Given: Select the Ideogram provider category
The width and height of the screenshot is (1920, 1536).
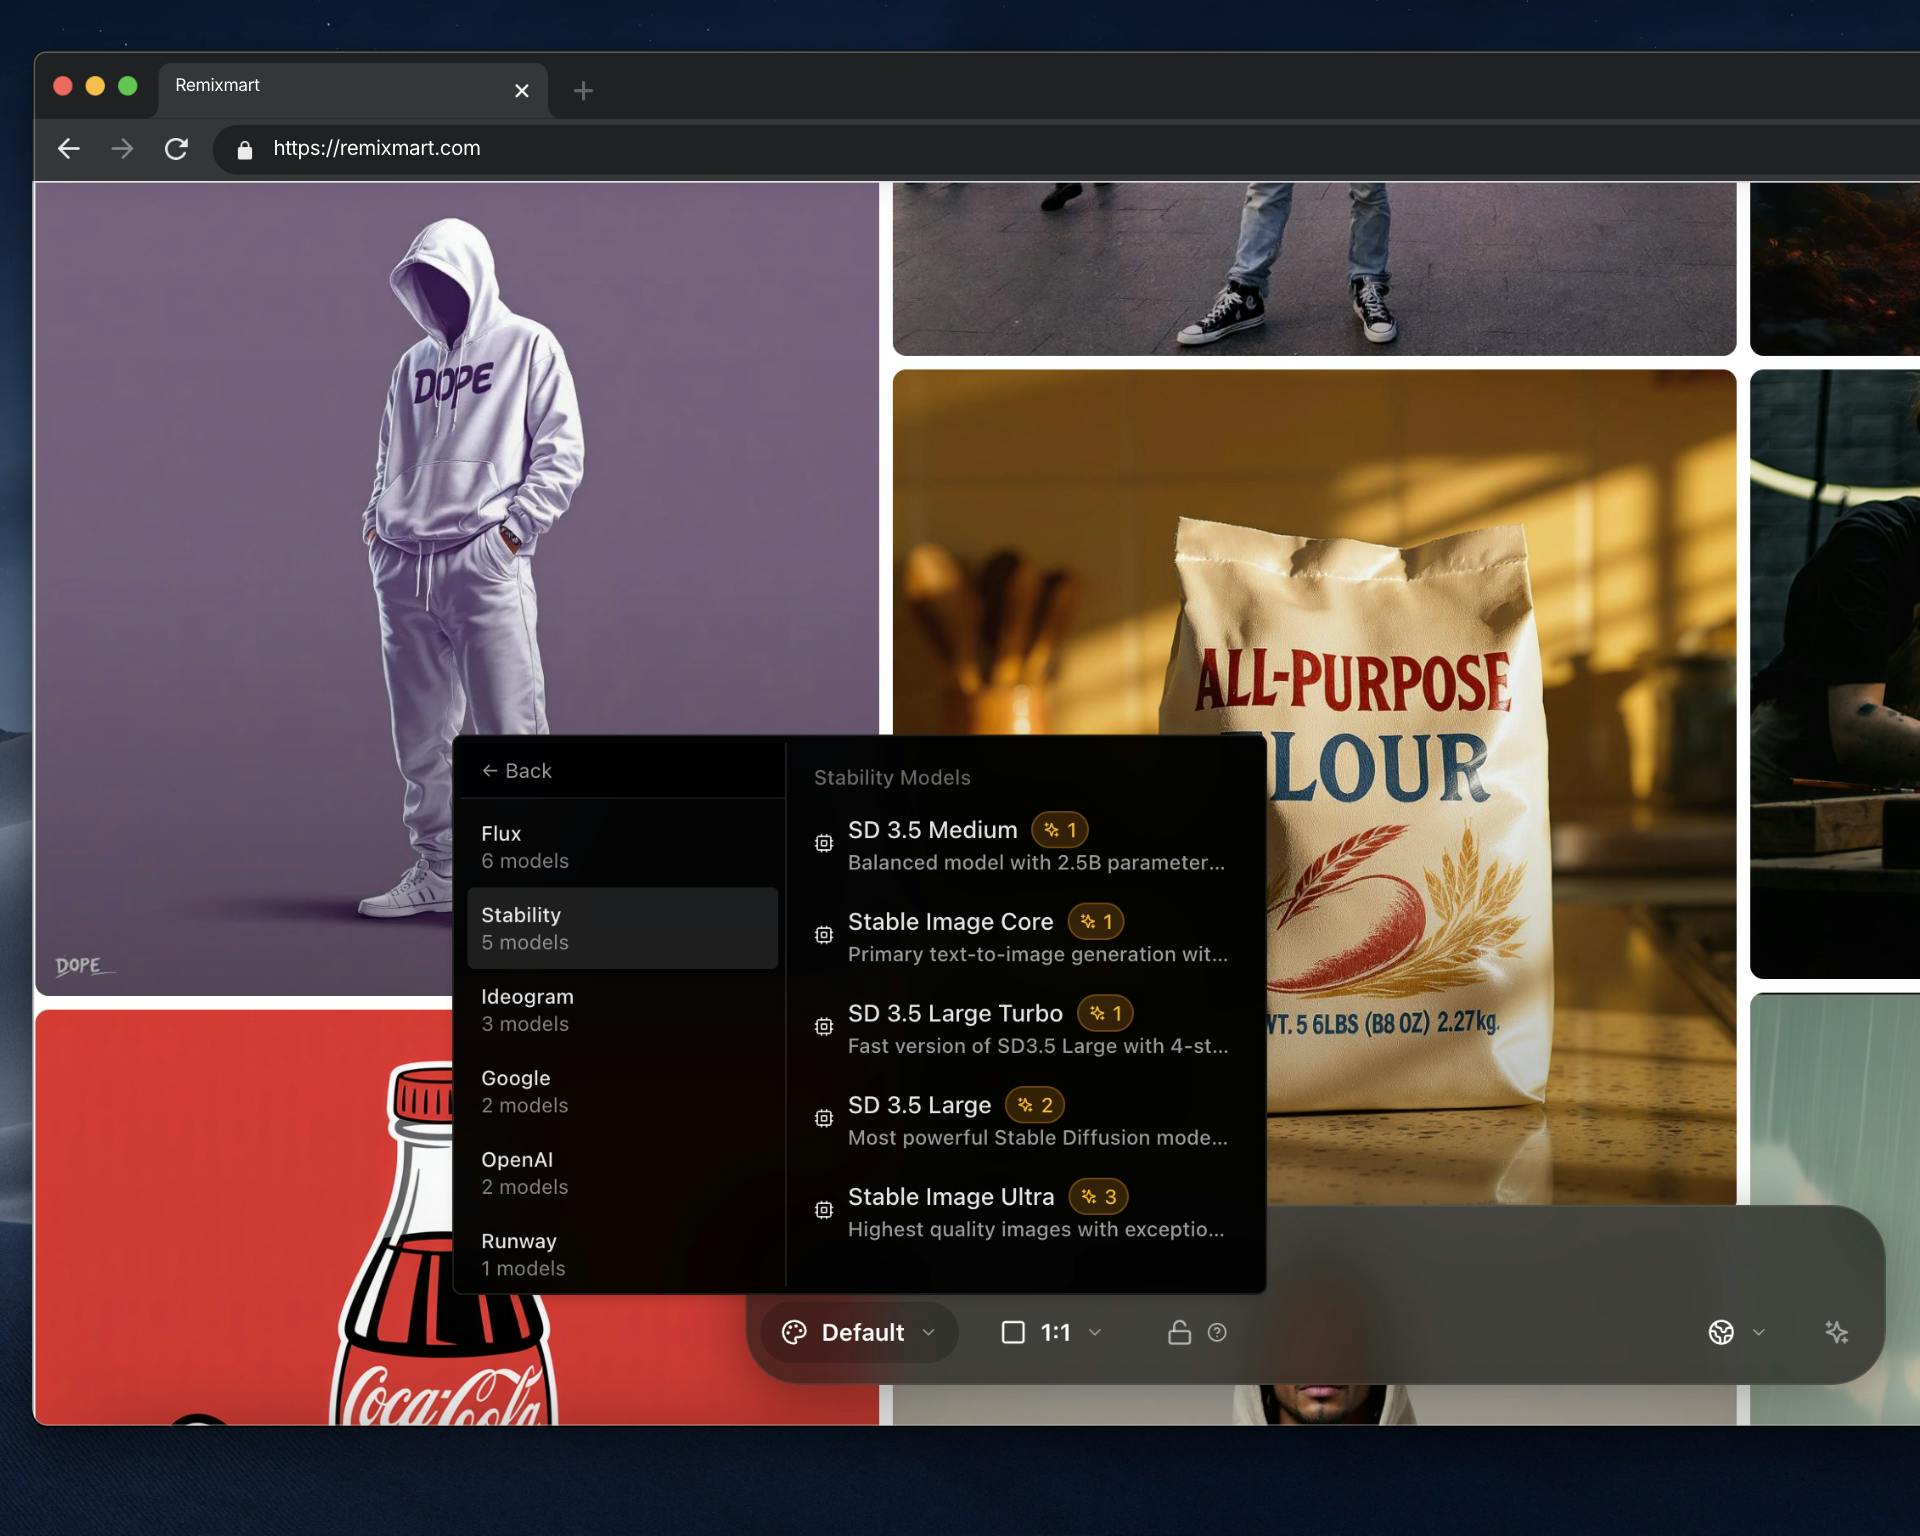Looking at the screenshot, I should (622, 1010).
